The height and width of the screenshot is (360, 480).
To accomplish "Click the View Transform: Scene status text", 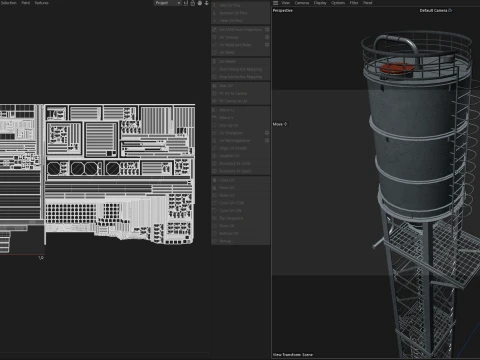I will (293, 355).
